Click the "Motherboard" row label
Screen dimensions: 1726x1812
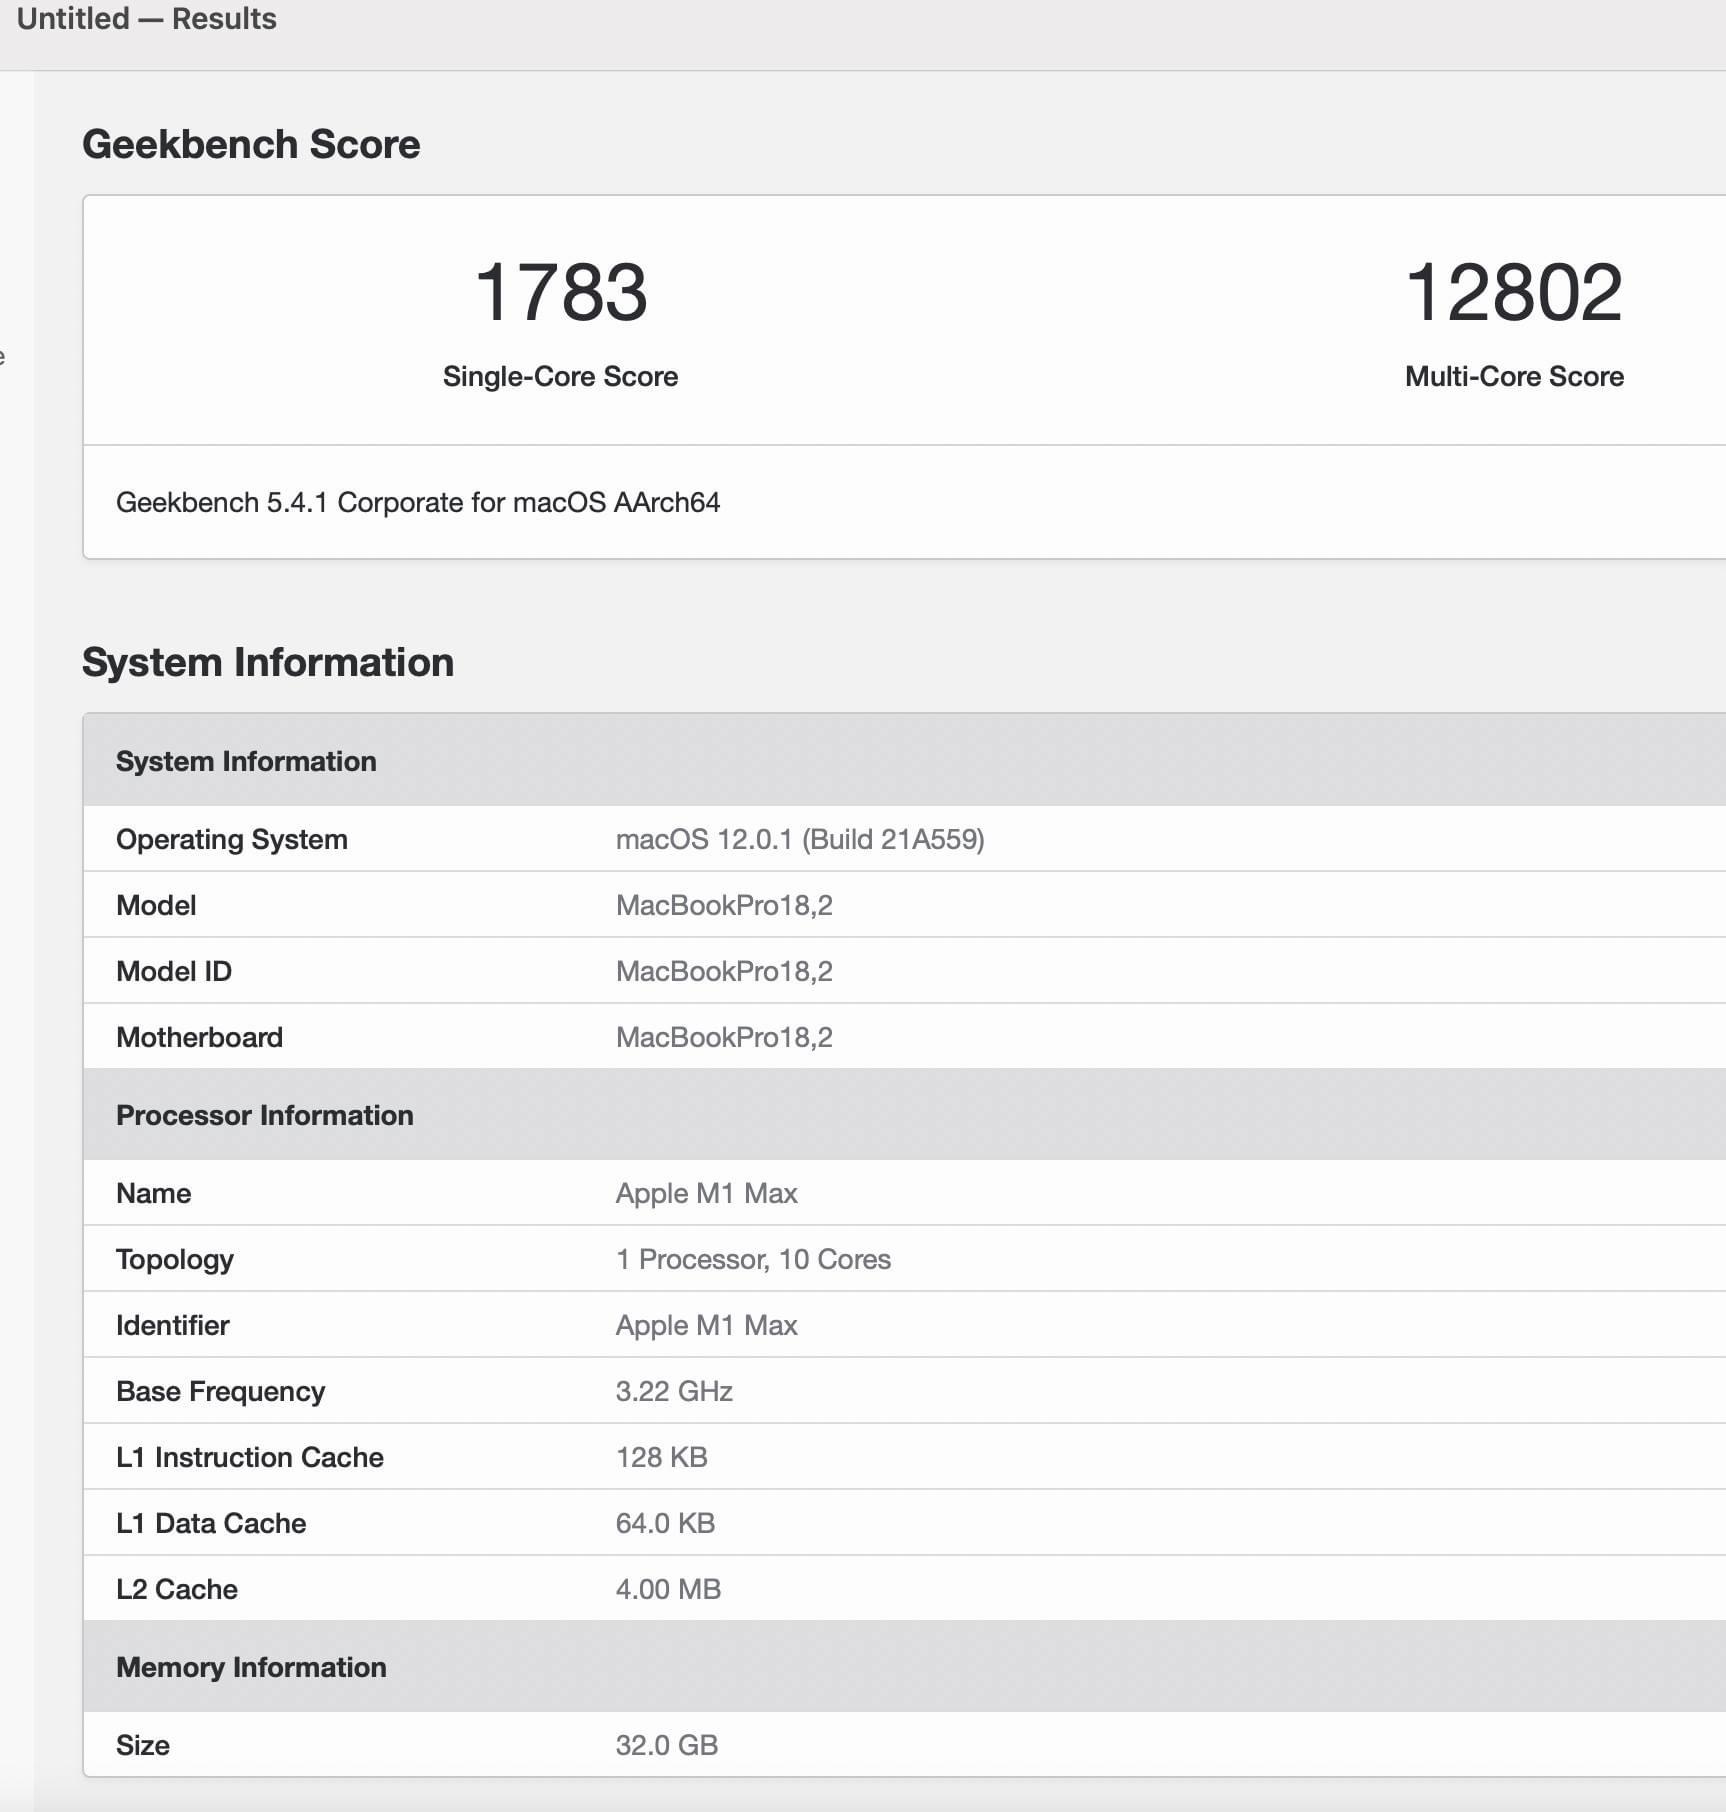pyautogui.click(x=199, y=1037)
